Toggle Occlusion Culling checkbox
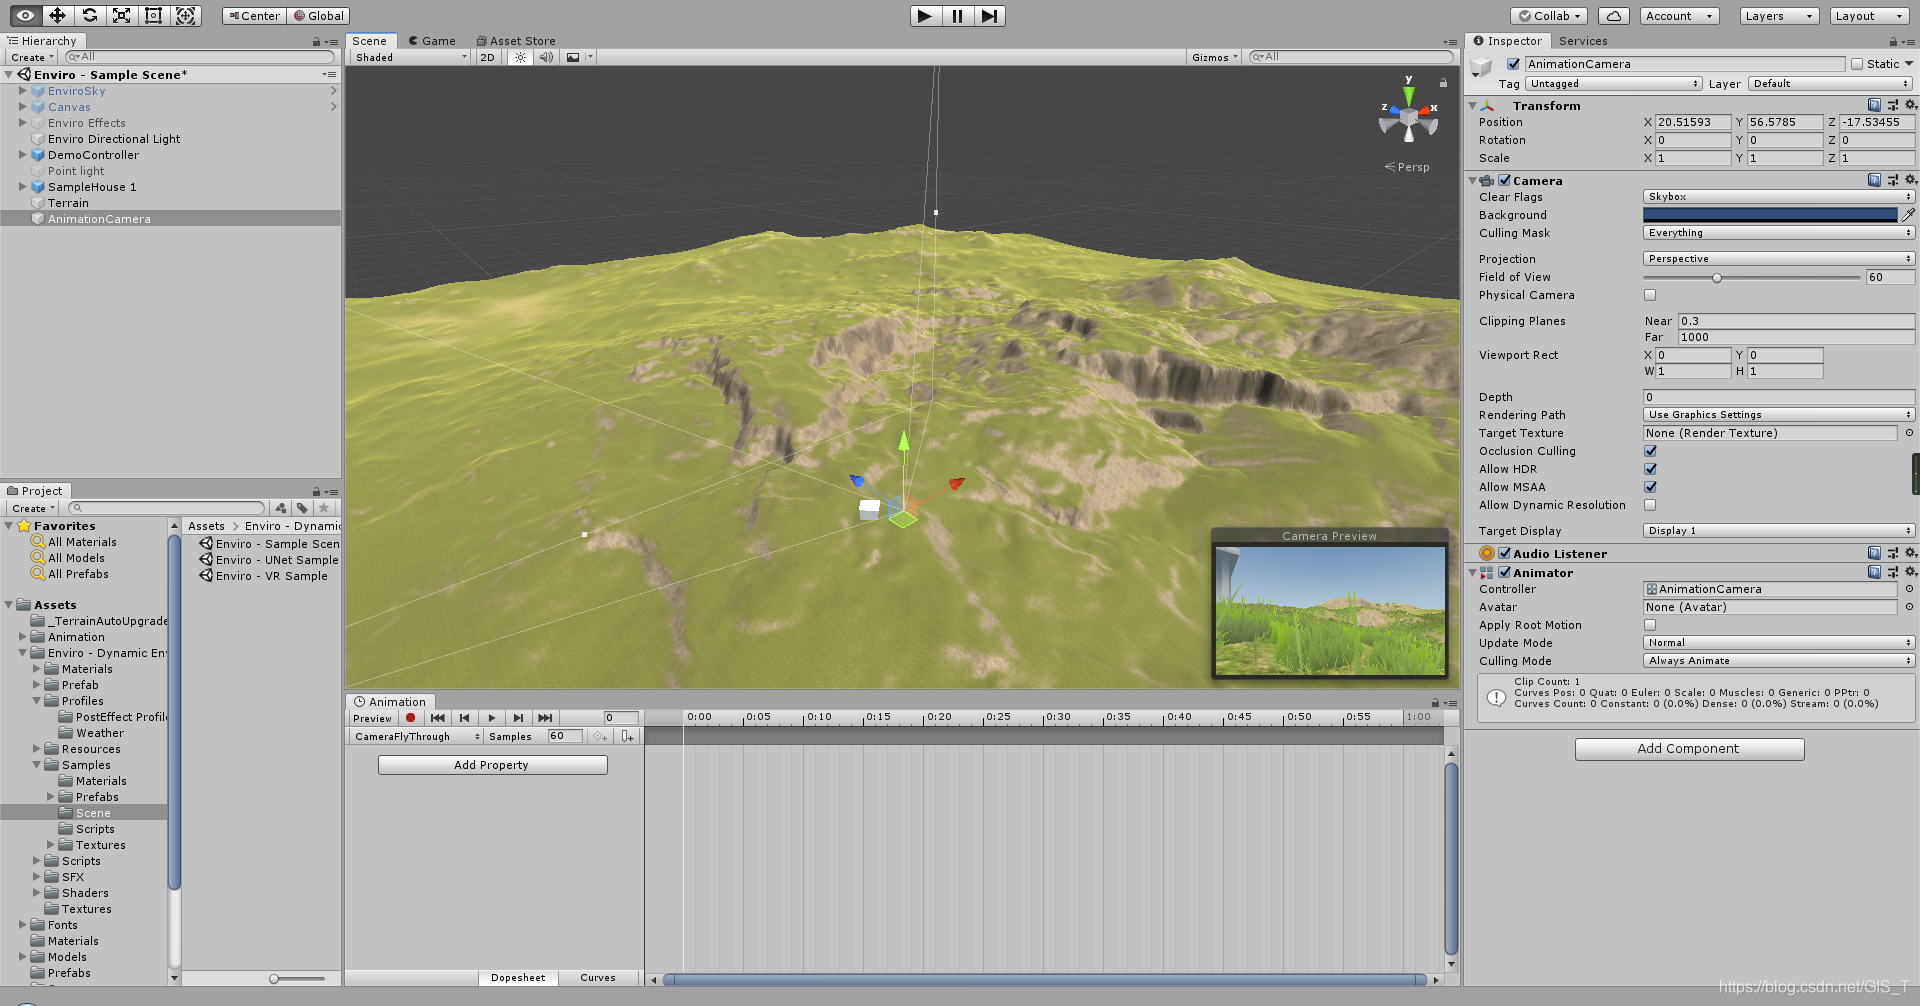1920x1006 pixels. point(1650,451)
